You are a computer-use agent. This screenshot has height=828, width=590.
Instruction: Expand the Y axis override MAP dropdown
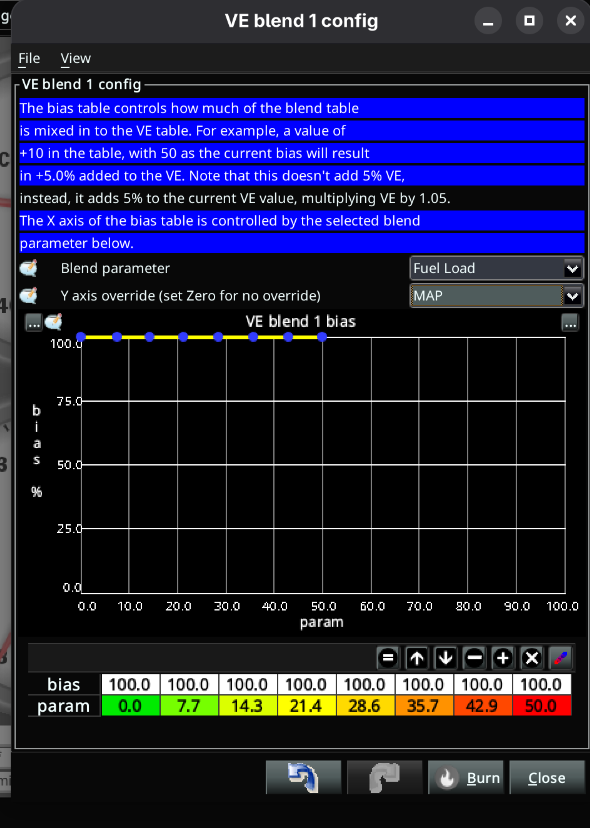[x=496, y=296]
